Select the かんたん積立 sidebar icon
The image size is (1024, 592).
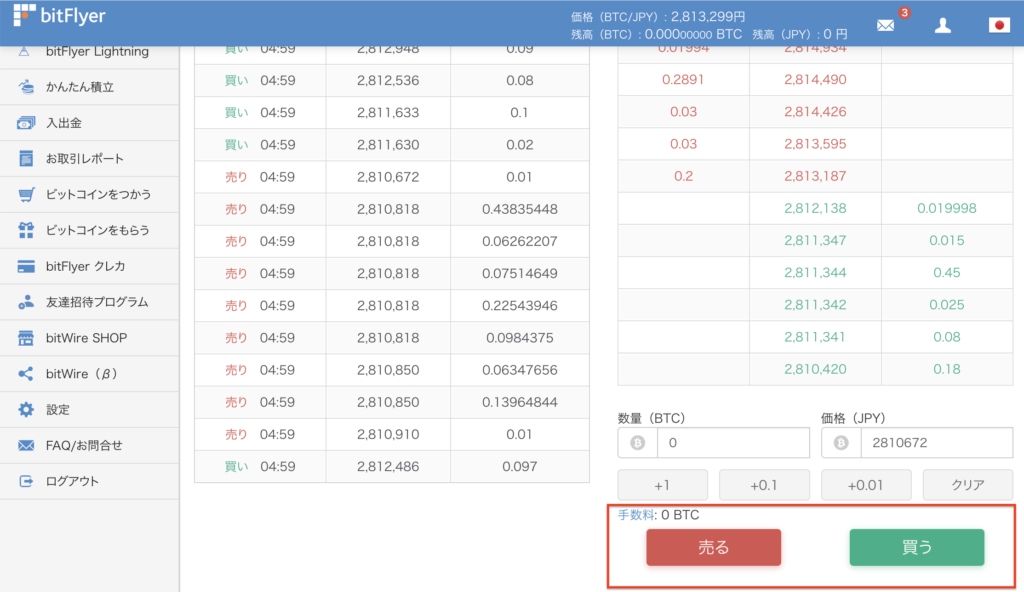point(27,87)
